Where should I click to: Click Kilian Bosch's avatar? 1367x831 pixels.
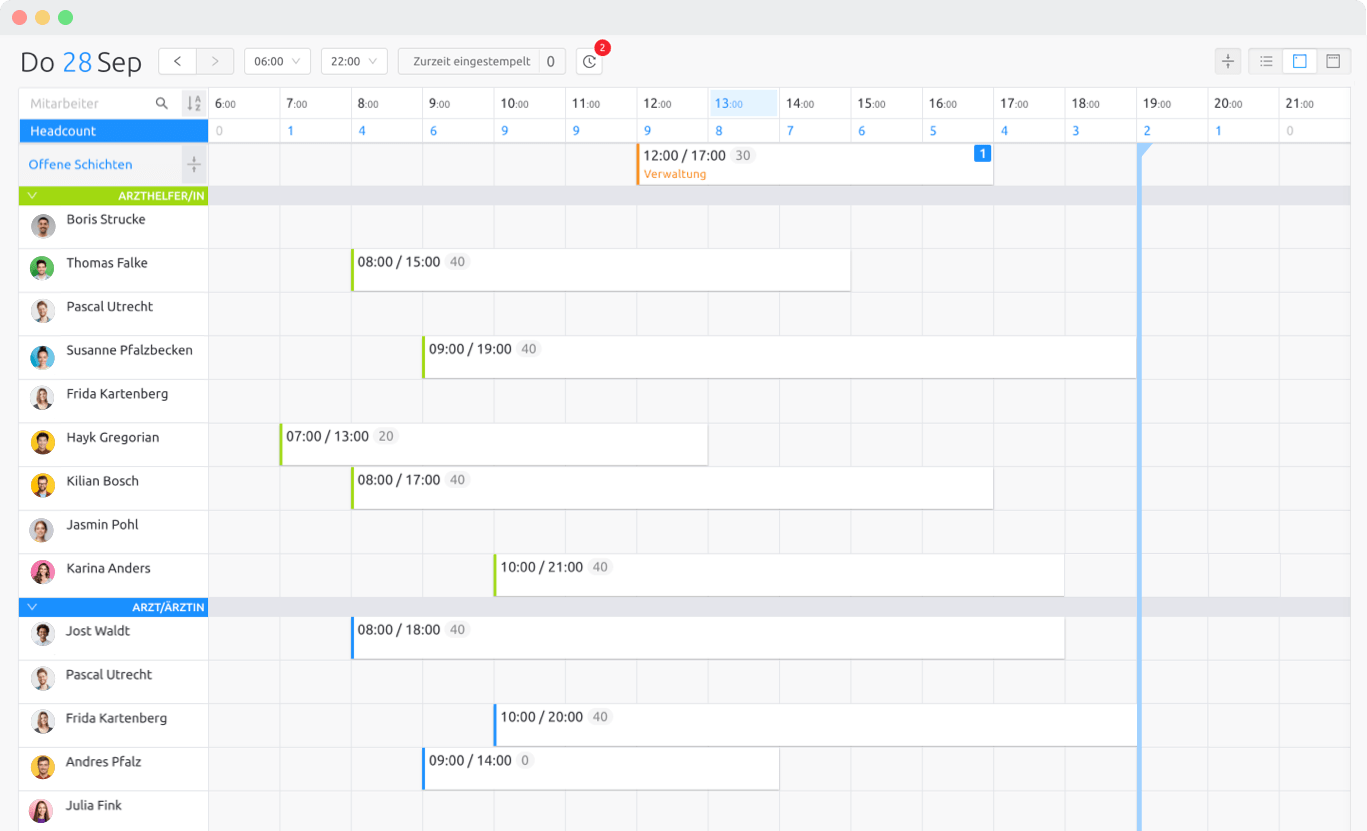point(42,485)
